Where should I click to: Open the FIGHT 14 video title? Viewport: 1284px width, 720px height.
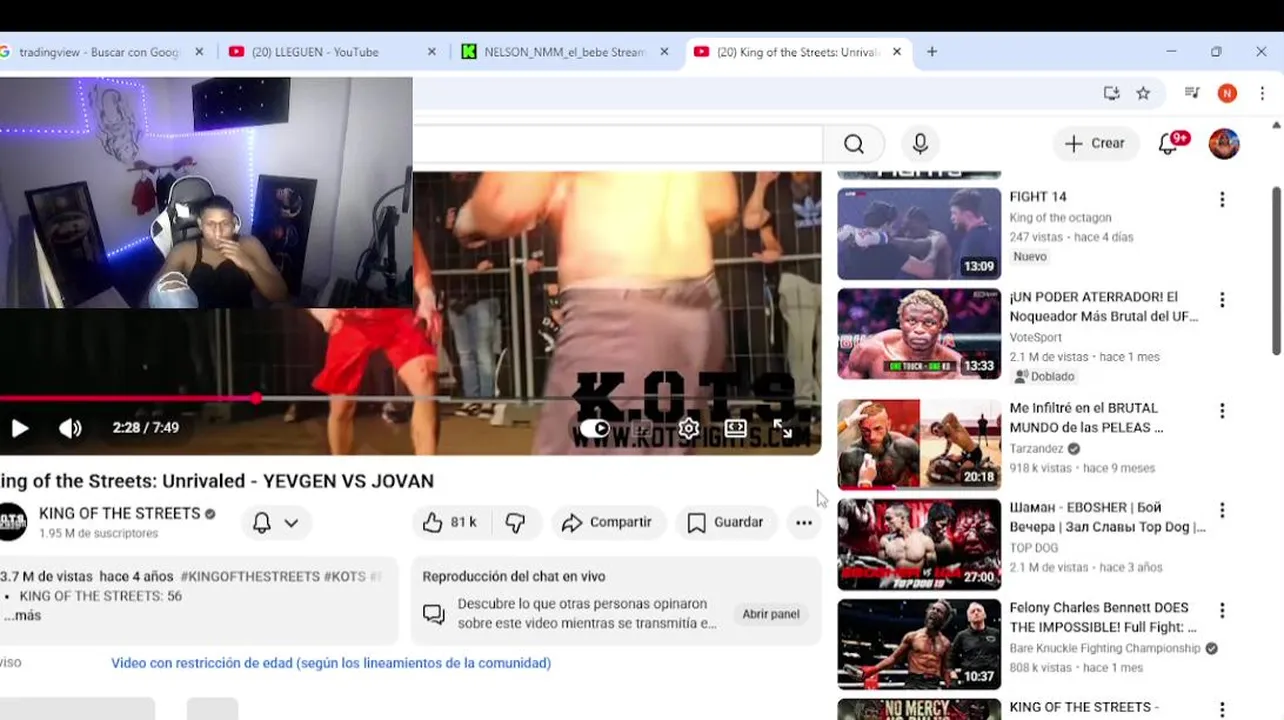[x=1038, y=197]
